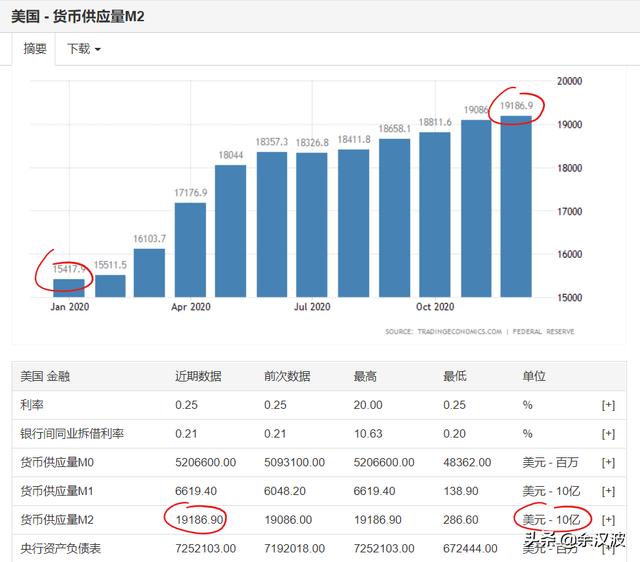Click the 央行资产负债表 lowest value 672444.00
Viewport: 640px width, 562px height.
[x=471, y=549]
